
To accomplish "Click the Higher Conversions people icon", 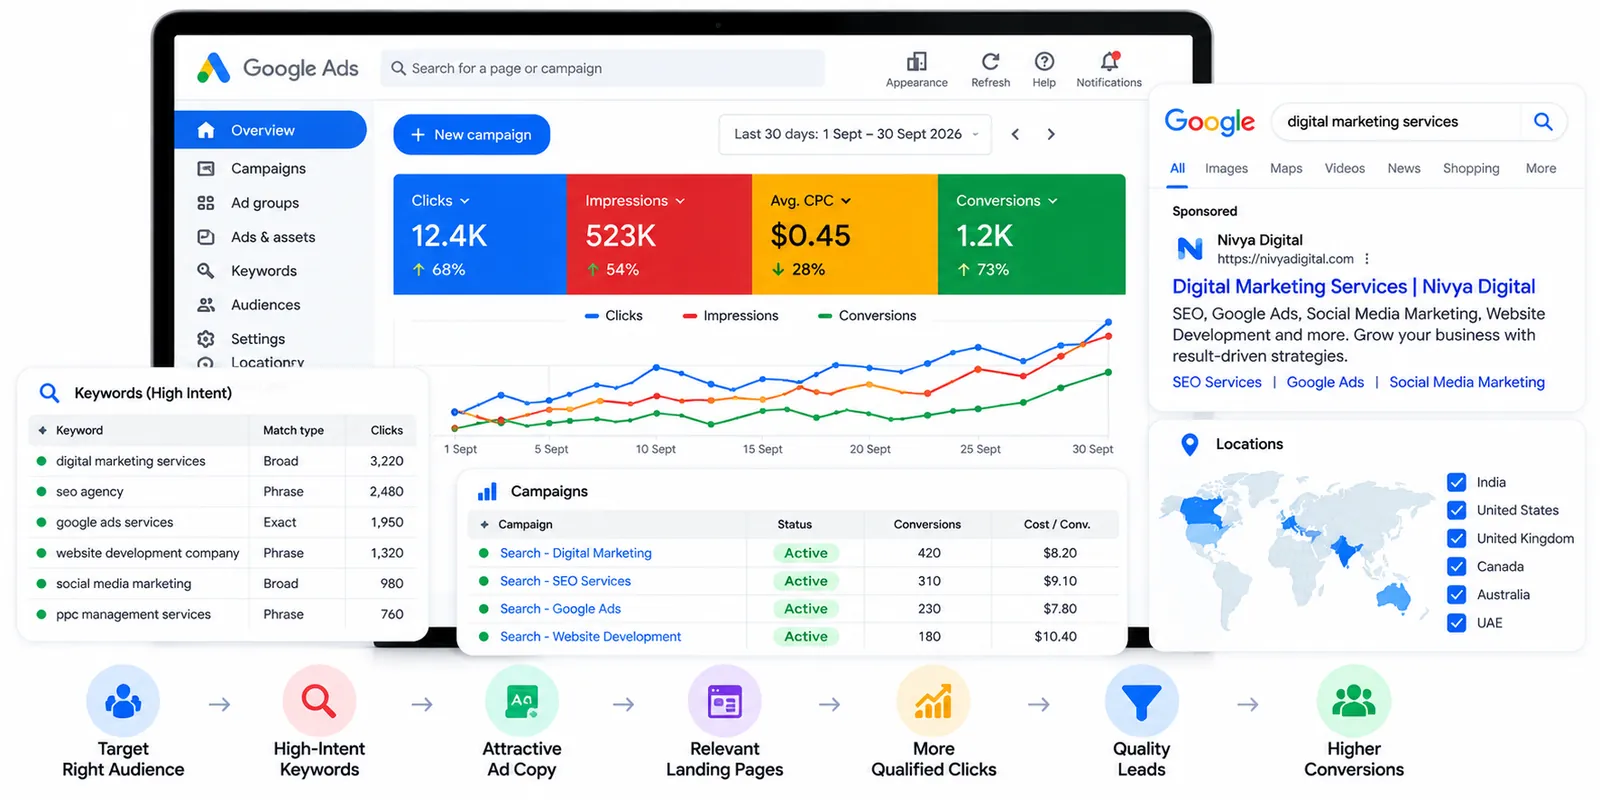I will pos(1354,701).
